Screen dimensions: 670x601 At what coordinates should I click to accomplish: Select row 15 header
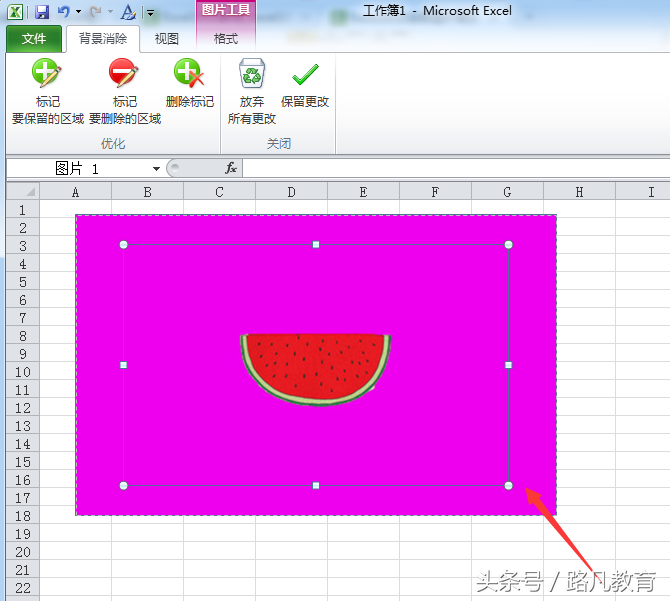point(23,461)
